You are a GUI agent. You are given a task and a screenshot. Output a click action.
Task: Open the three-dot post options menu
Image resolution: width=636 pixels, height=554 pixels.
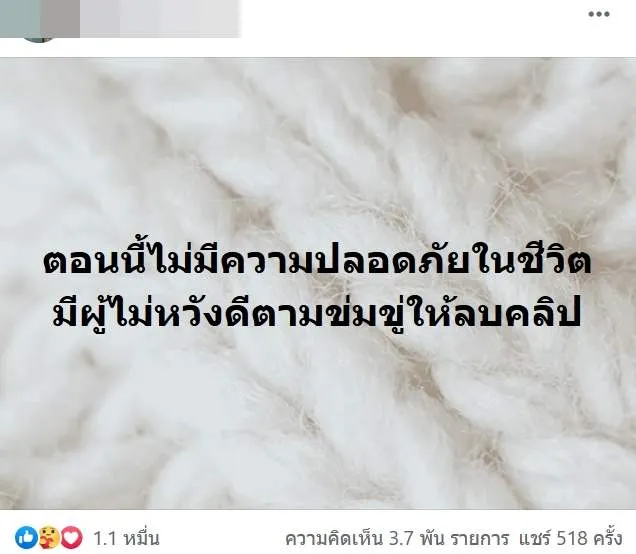tap(599, 14)
